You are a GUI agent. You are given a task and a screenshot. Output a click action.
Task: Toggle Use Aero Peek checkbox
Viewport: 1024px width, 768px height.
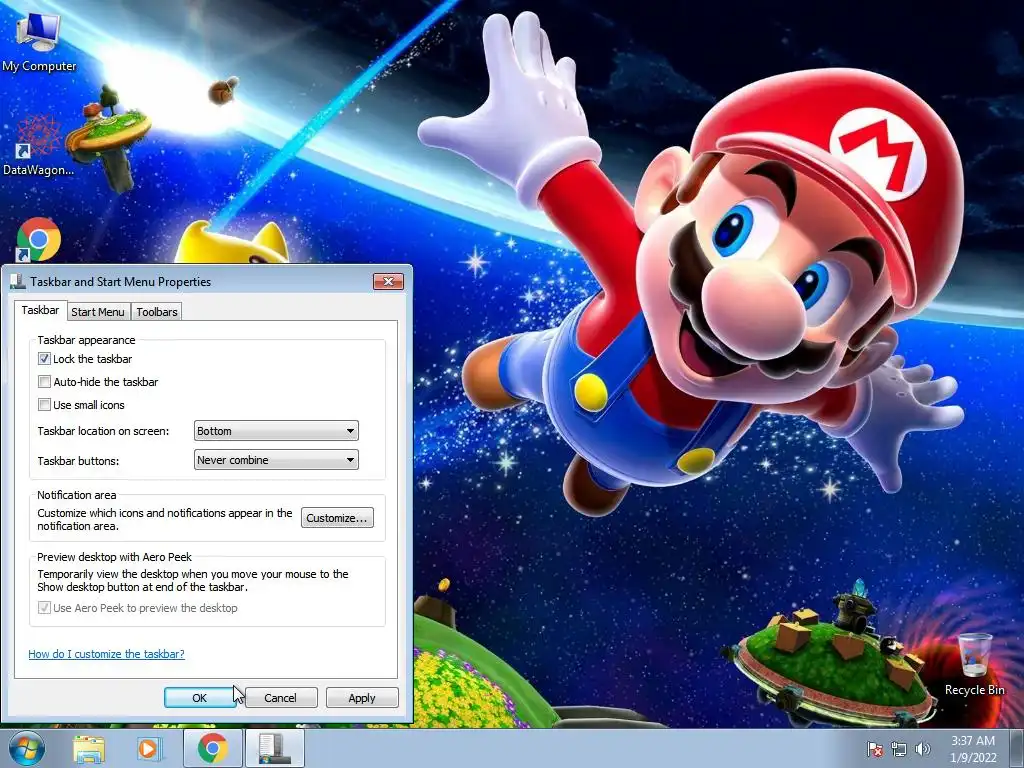coord(44,607)
